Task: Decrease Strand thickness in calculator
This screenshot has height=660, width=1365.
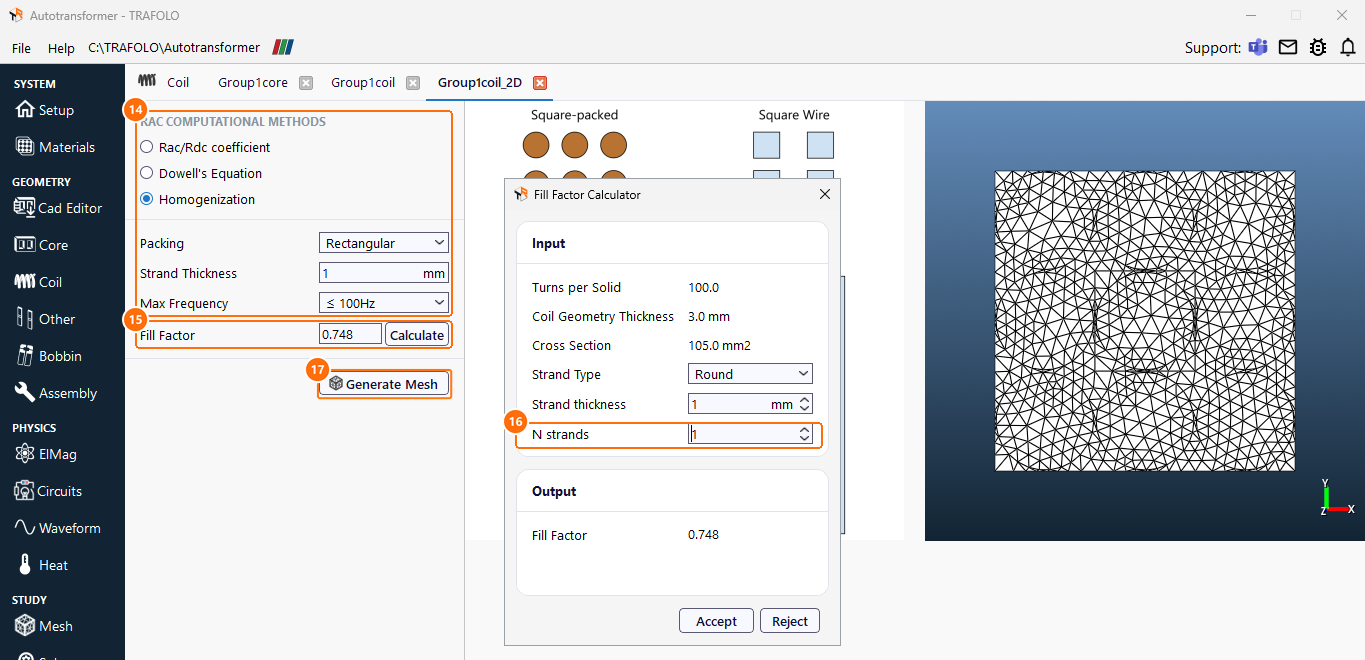Action: [x=805, y=409]
